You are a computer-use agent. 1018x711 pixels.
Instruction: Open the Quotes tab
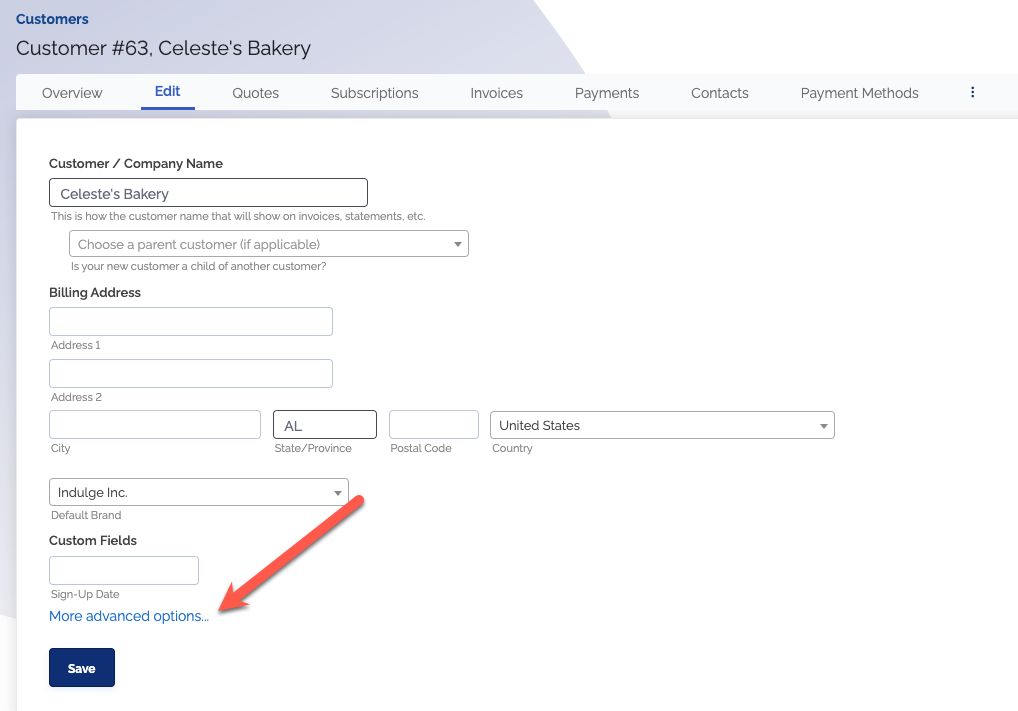click(x=255, y=93)
